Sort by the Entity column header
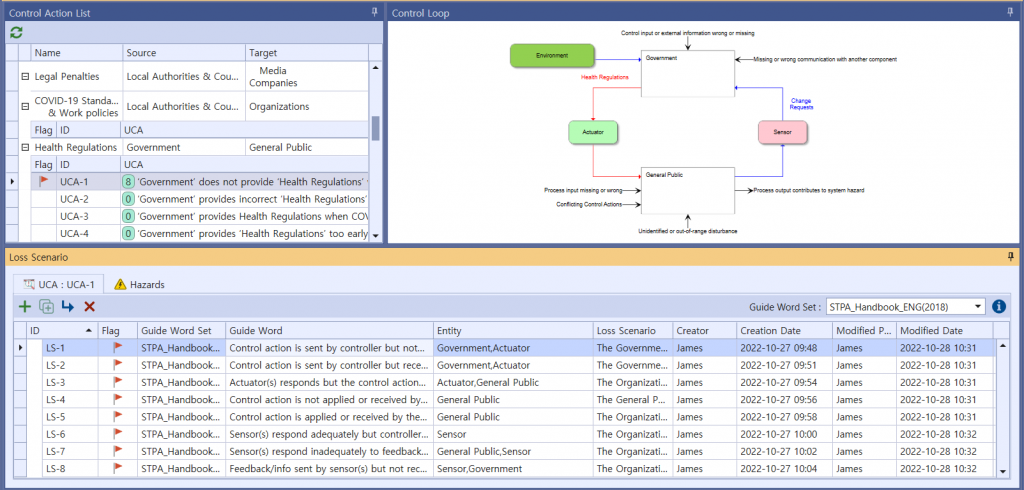The height and width of the screenshot is (490, 1024). [513, 331]
